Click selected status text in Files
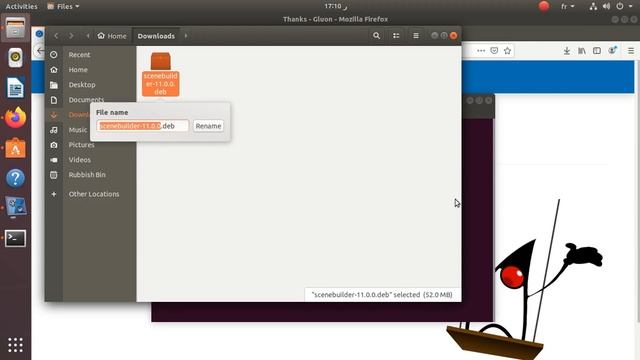 click(x=382, y=295)
